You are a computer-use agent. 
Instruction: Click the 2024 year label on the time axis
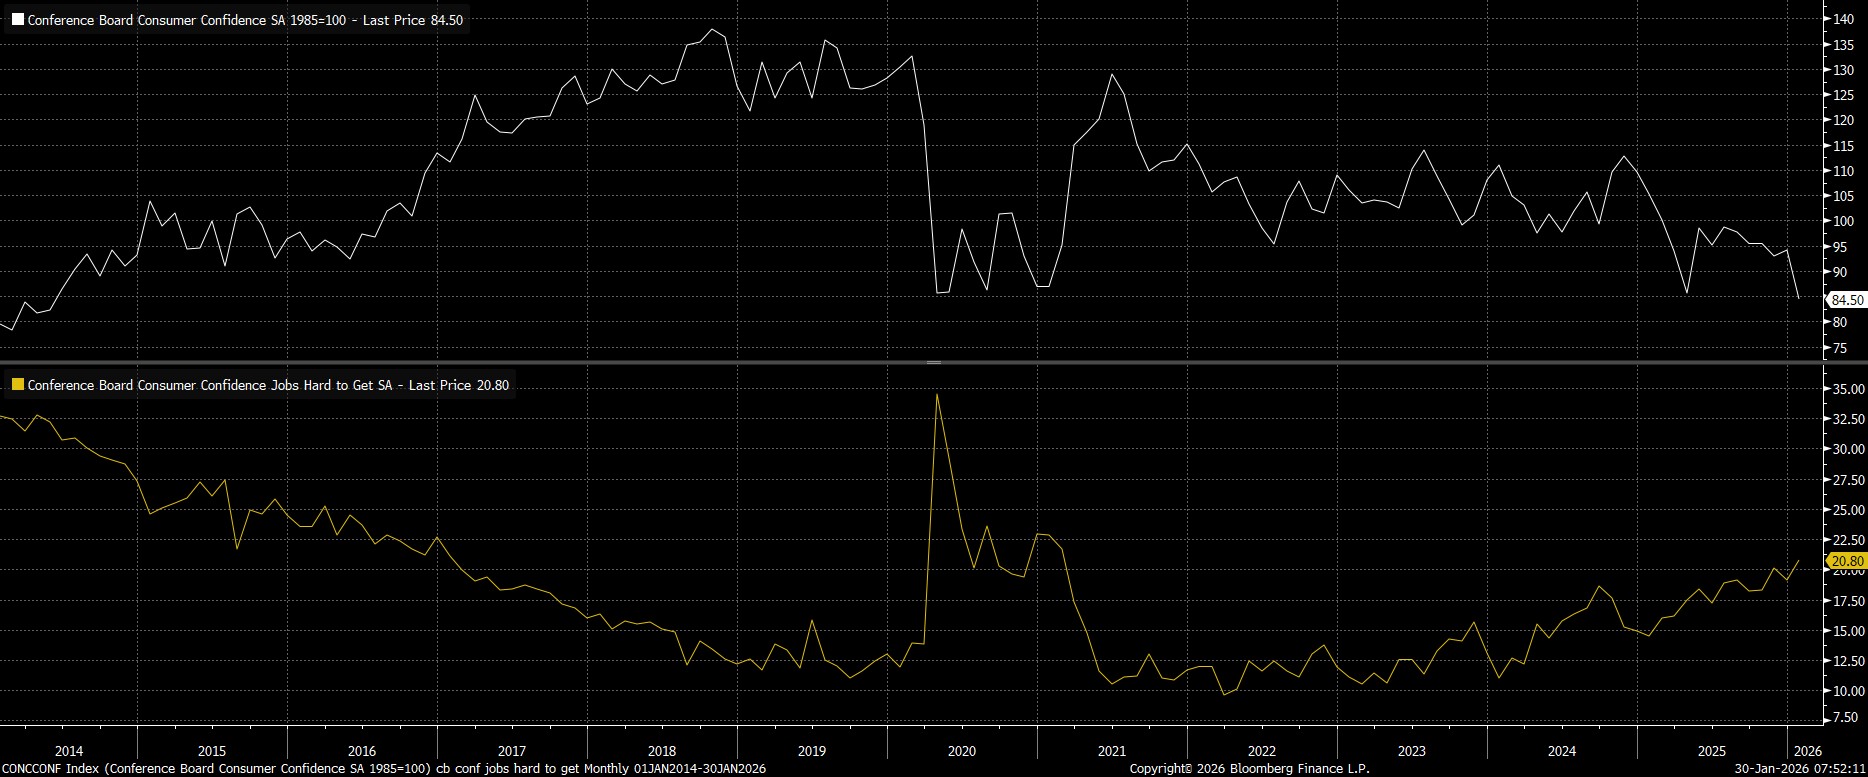point(1561,751)
